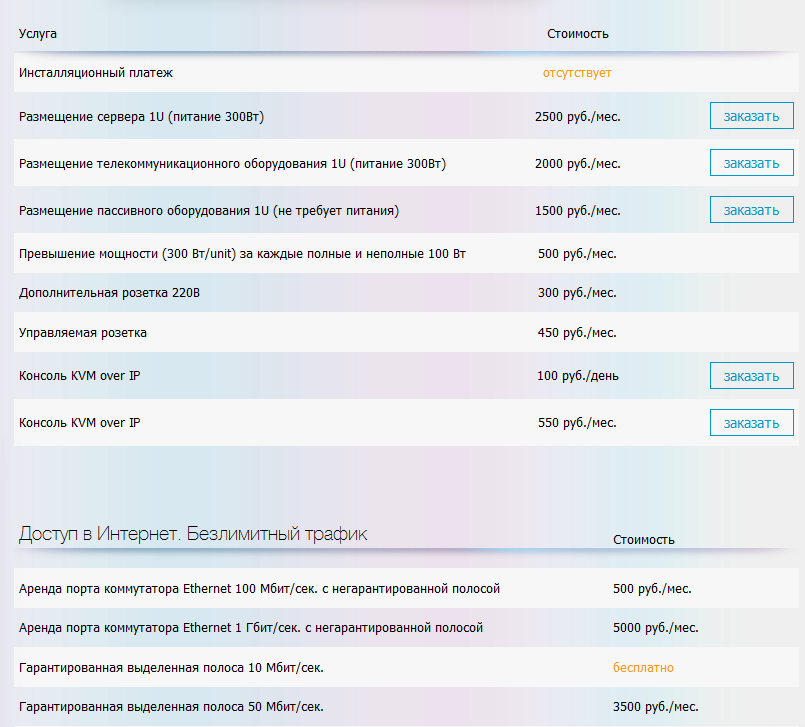Click the '450 руб./мес.' price
The height and width of the screenshot is (727, 805).
(577, 333)
